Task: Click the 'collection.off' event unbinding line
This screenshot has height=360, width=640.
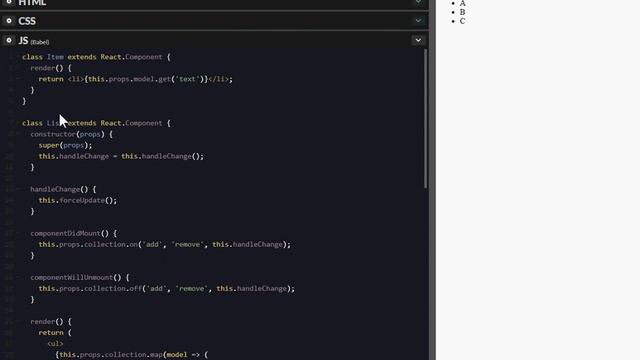Action: [x=167, y=289]
